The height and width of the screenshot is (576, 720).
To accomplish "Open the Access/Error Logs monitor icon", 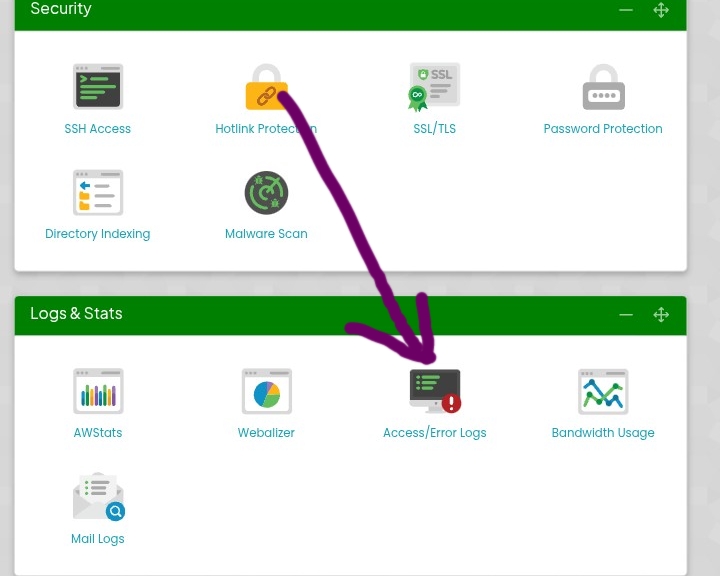I will click(435, 391).
